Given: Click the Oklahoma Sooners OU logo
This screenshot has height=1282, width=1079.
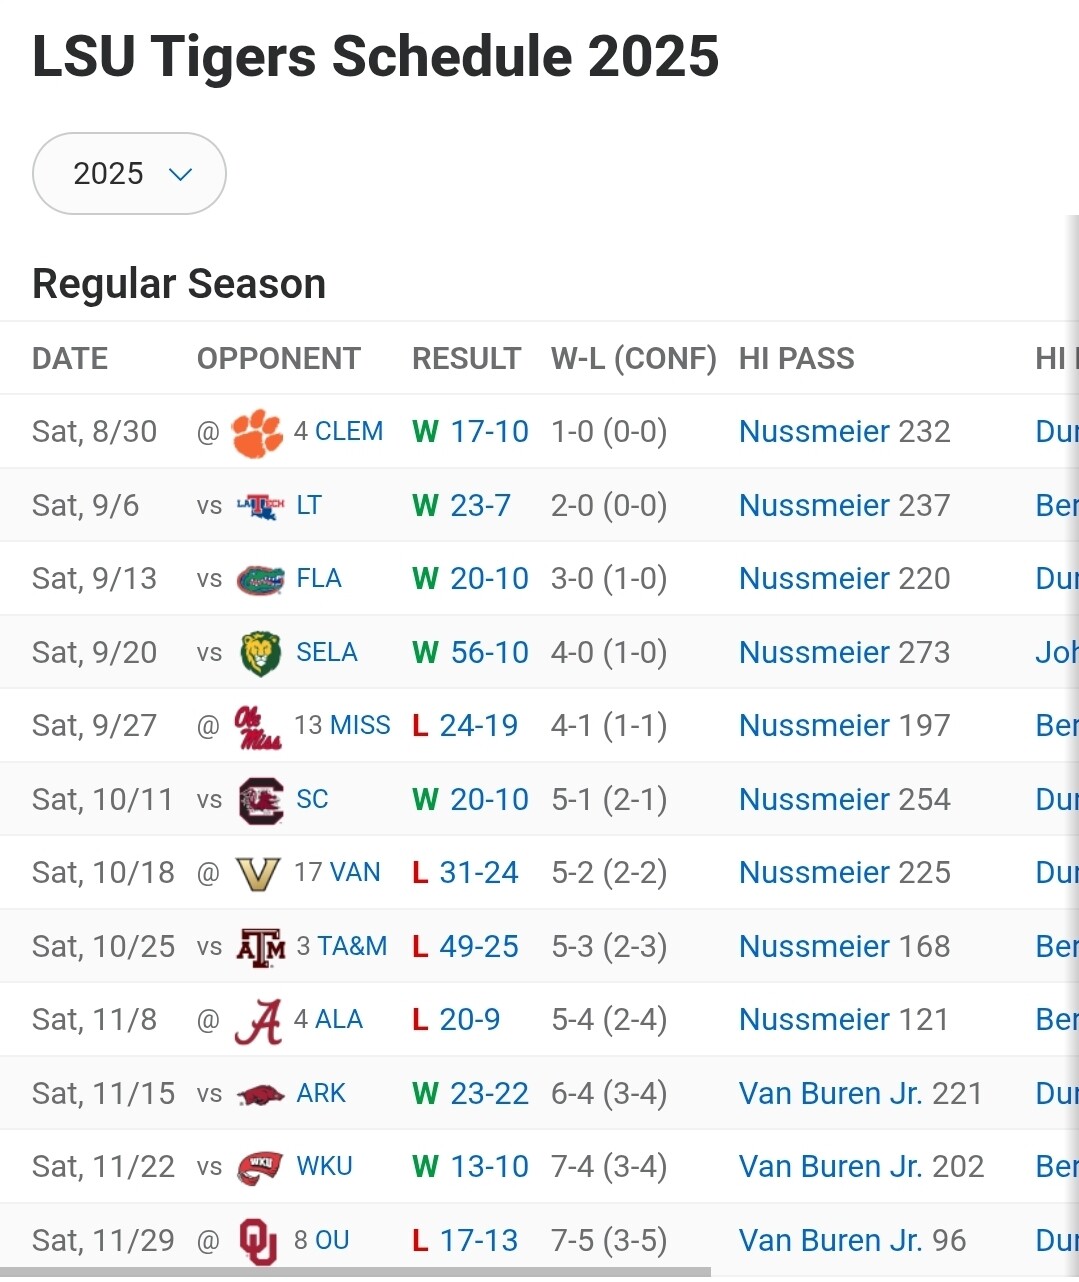Looking at the screenshot, I should pyautogui.click(x=257, y=1241).
